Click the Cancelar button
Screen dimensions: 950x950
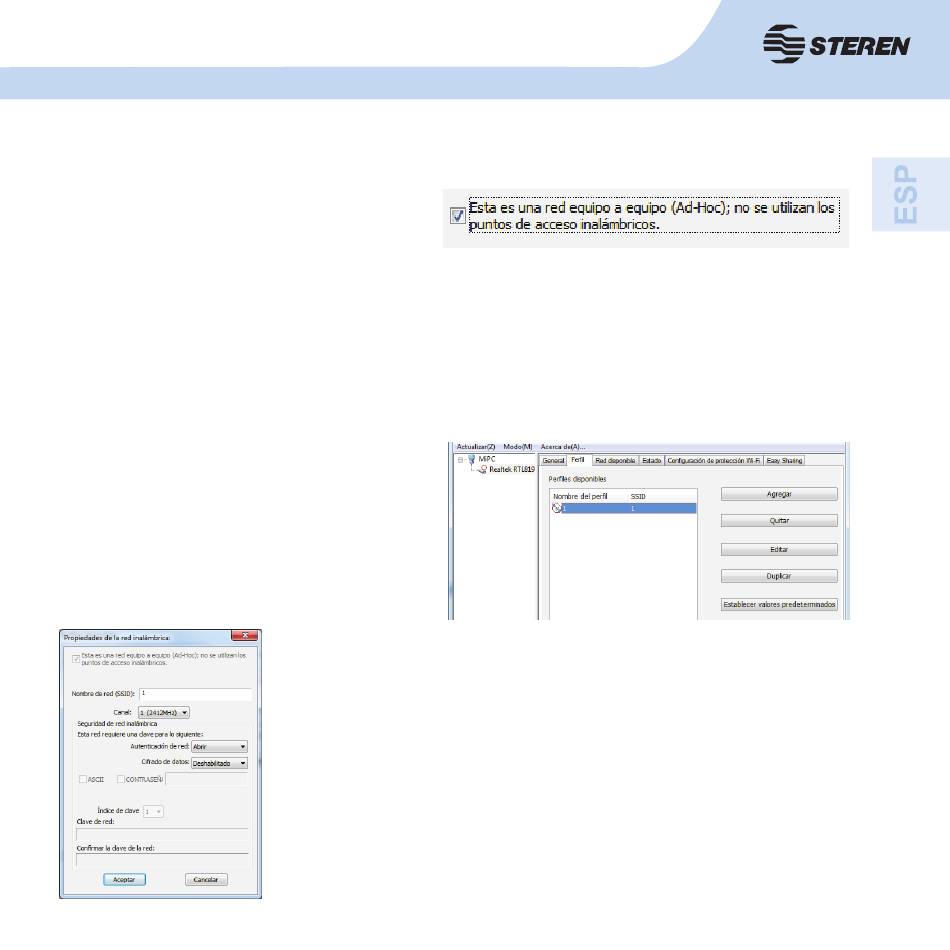pyautogui.click(x=206, y=880)
